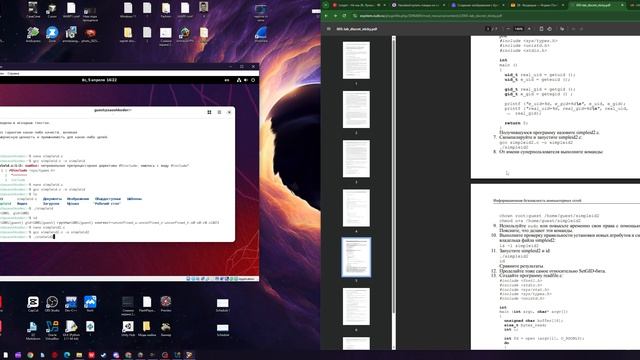Image resolution: width=640 pixels, height=360 pixels.
Task: Zoom in the PDF with plus button
Action: click(x=529, y=29)
